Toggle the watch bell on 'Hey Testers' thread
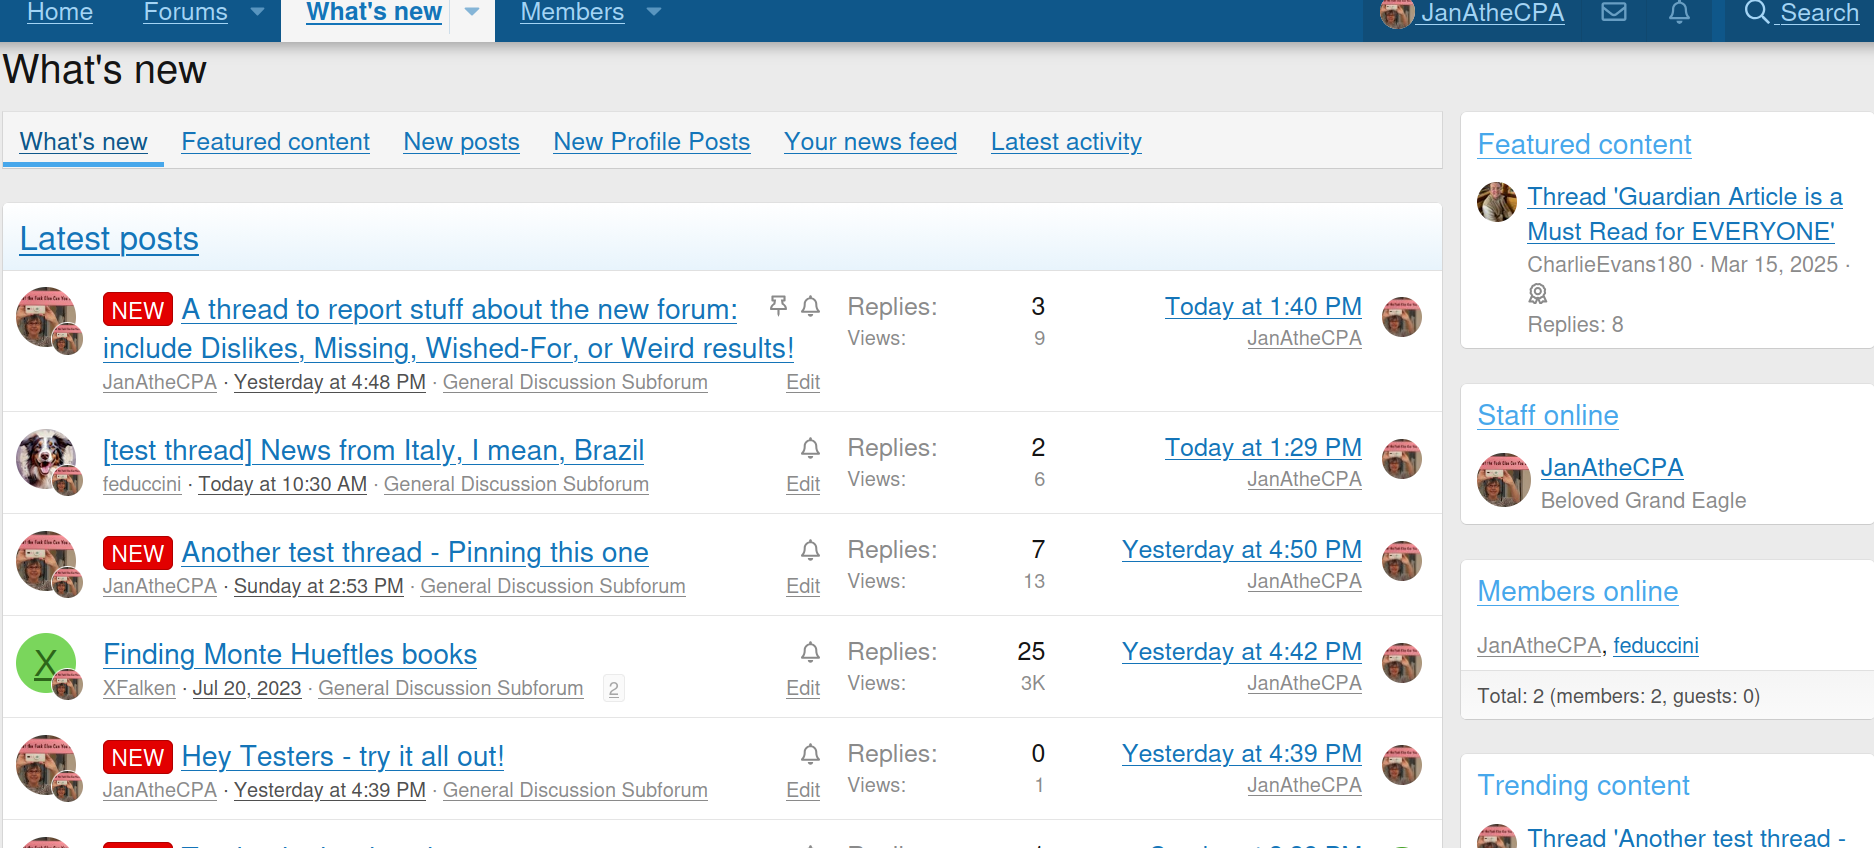Screen dimensions: 1874x848 tap(810, 754)
